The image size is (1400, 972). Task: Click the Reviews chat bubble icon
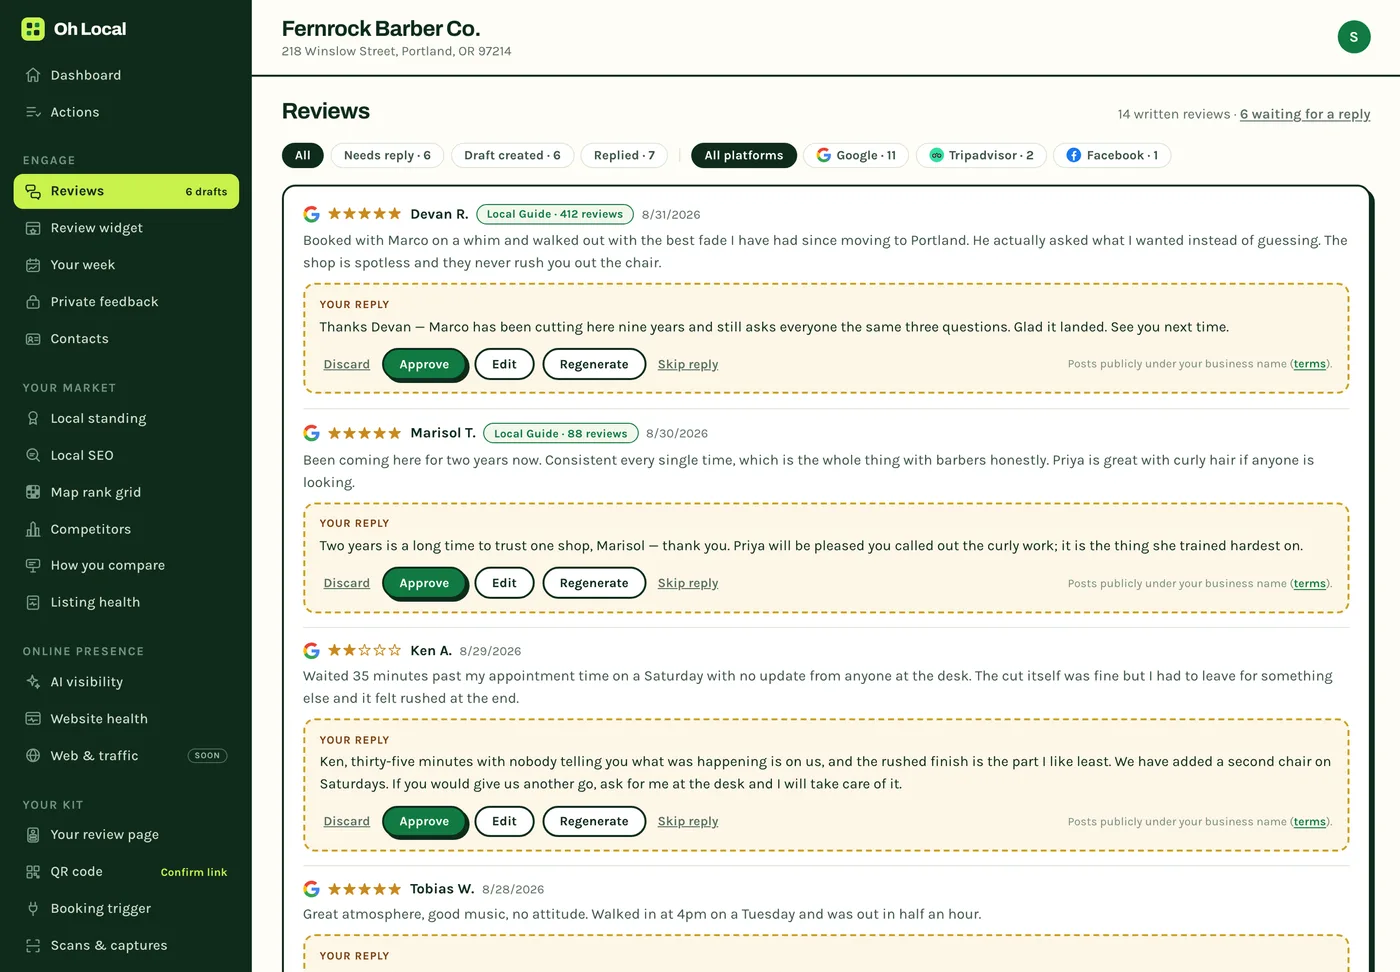(x=33, y=191)
